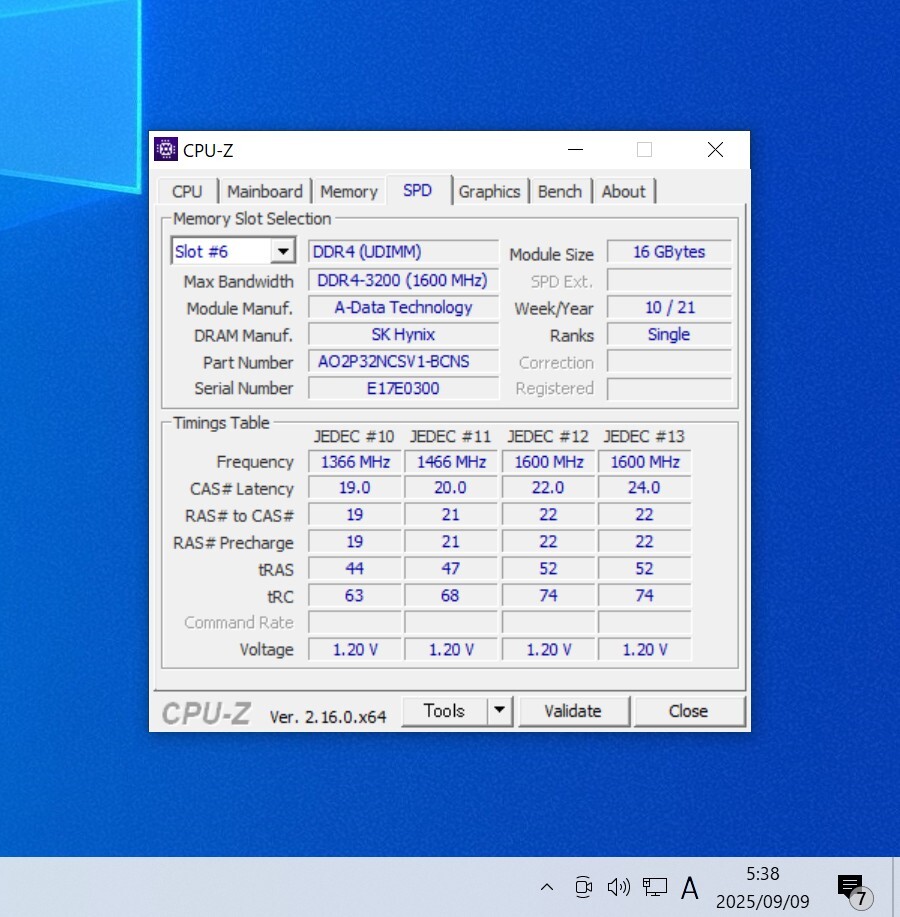Click the CPU-Z app icon in title bar
Screen dimensions: 900x917
(x=165, y=150)
